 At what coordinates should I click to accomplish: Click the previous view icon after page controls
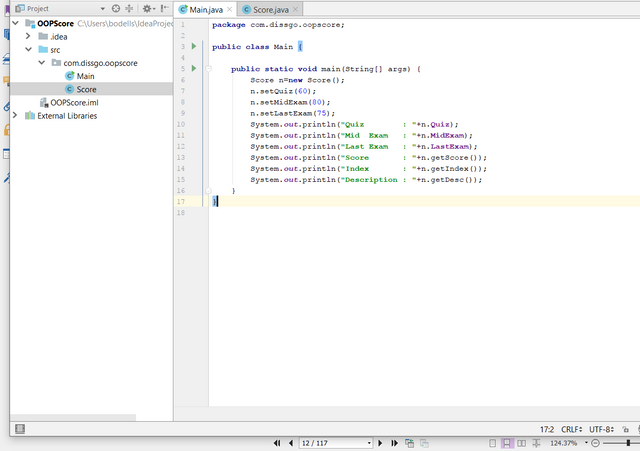coord(409,443)
